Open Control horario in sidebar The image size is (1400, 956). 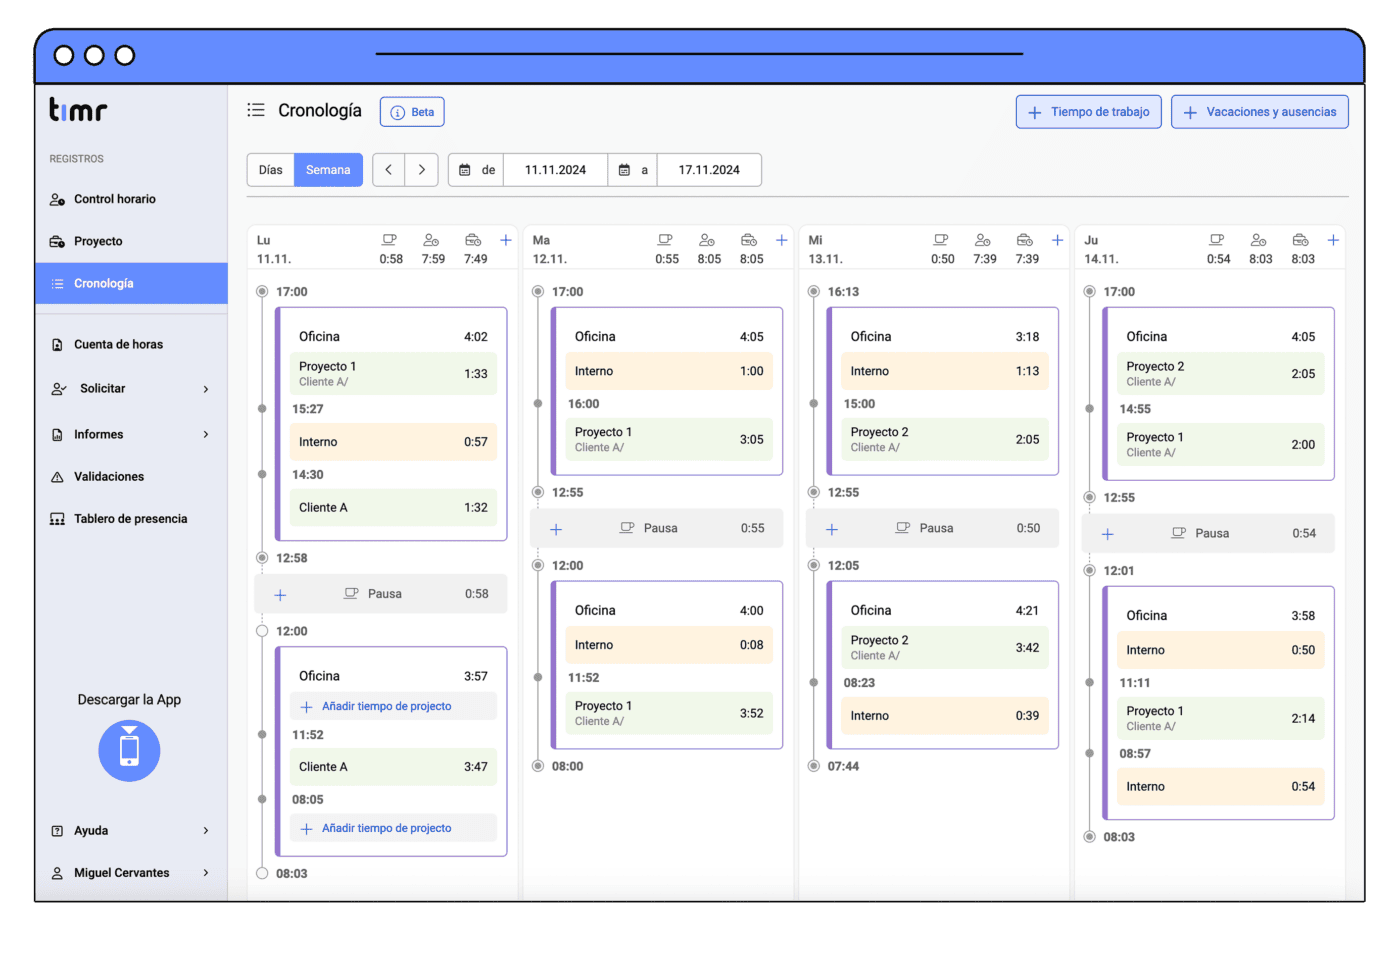click(x=131, y=199)
